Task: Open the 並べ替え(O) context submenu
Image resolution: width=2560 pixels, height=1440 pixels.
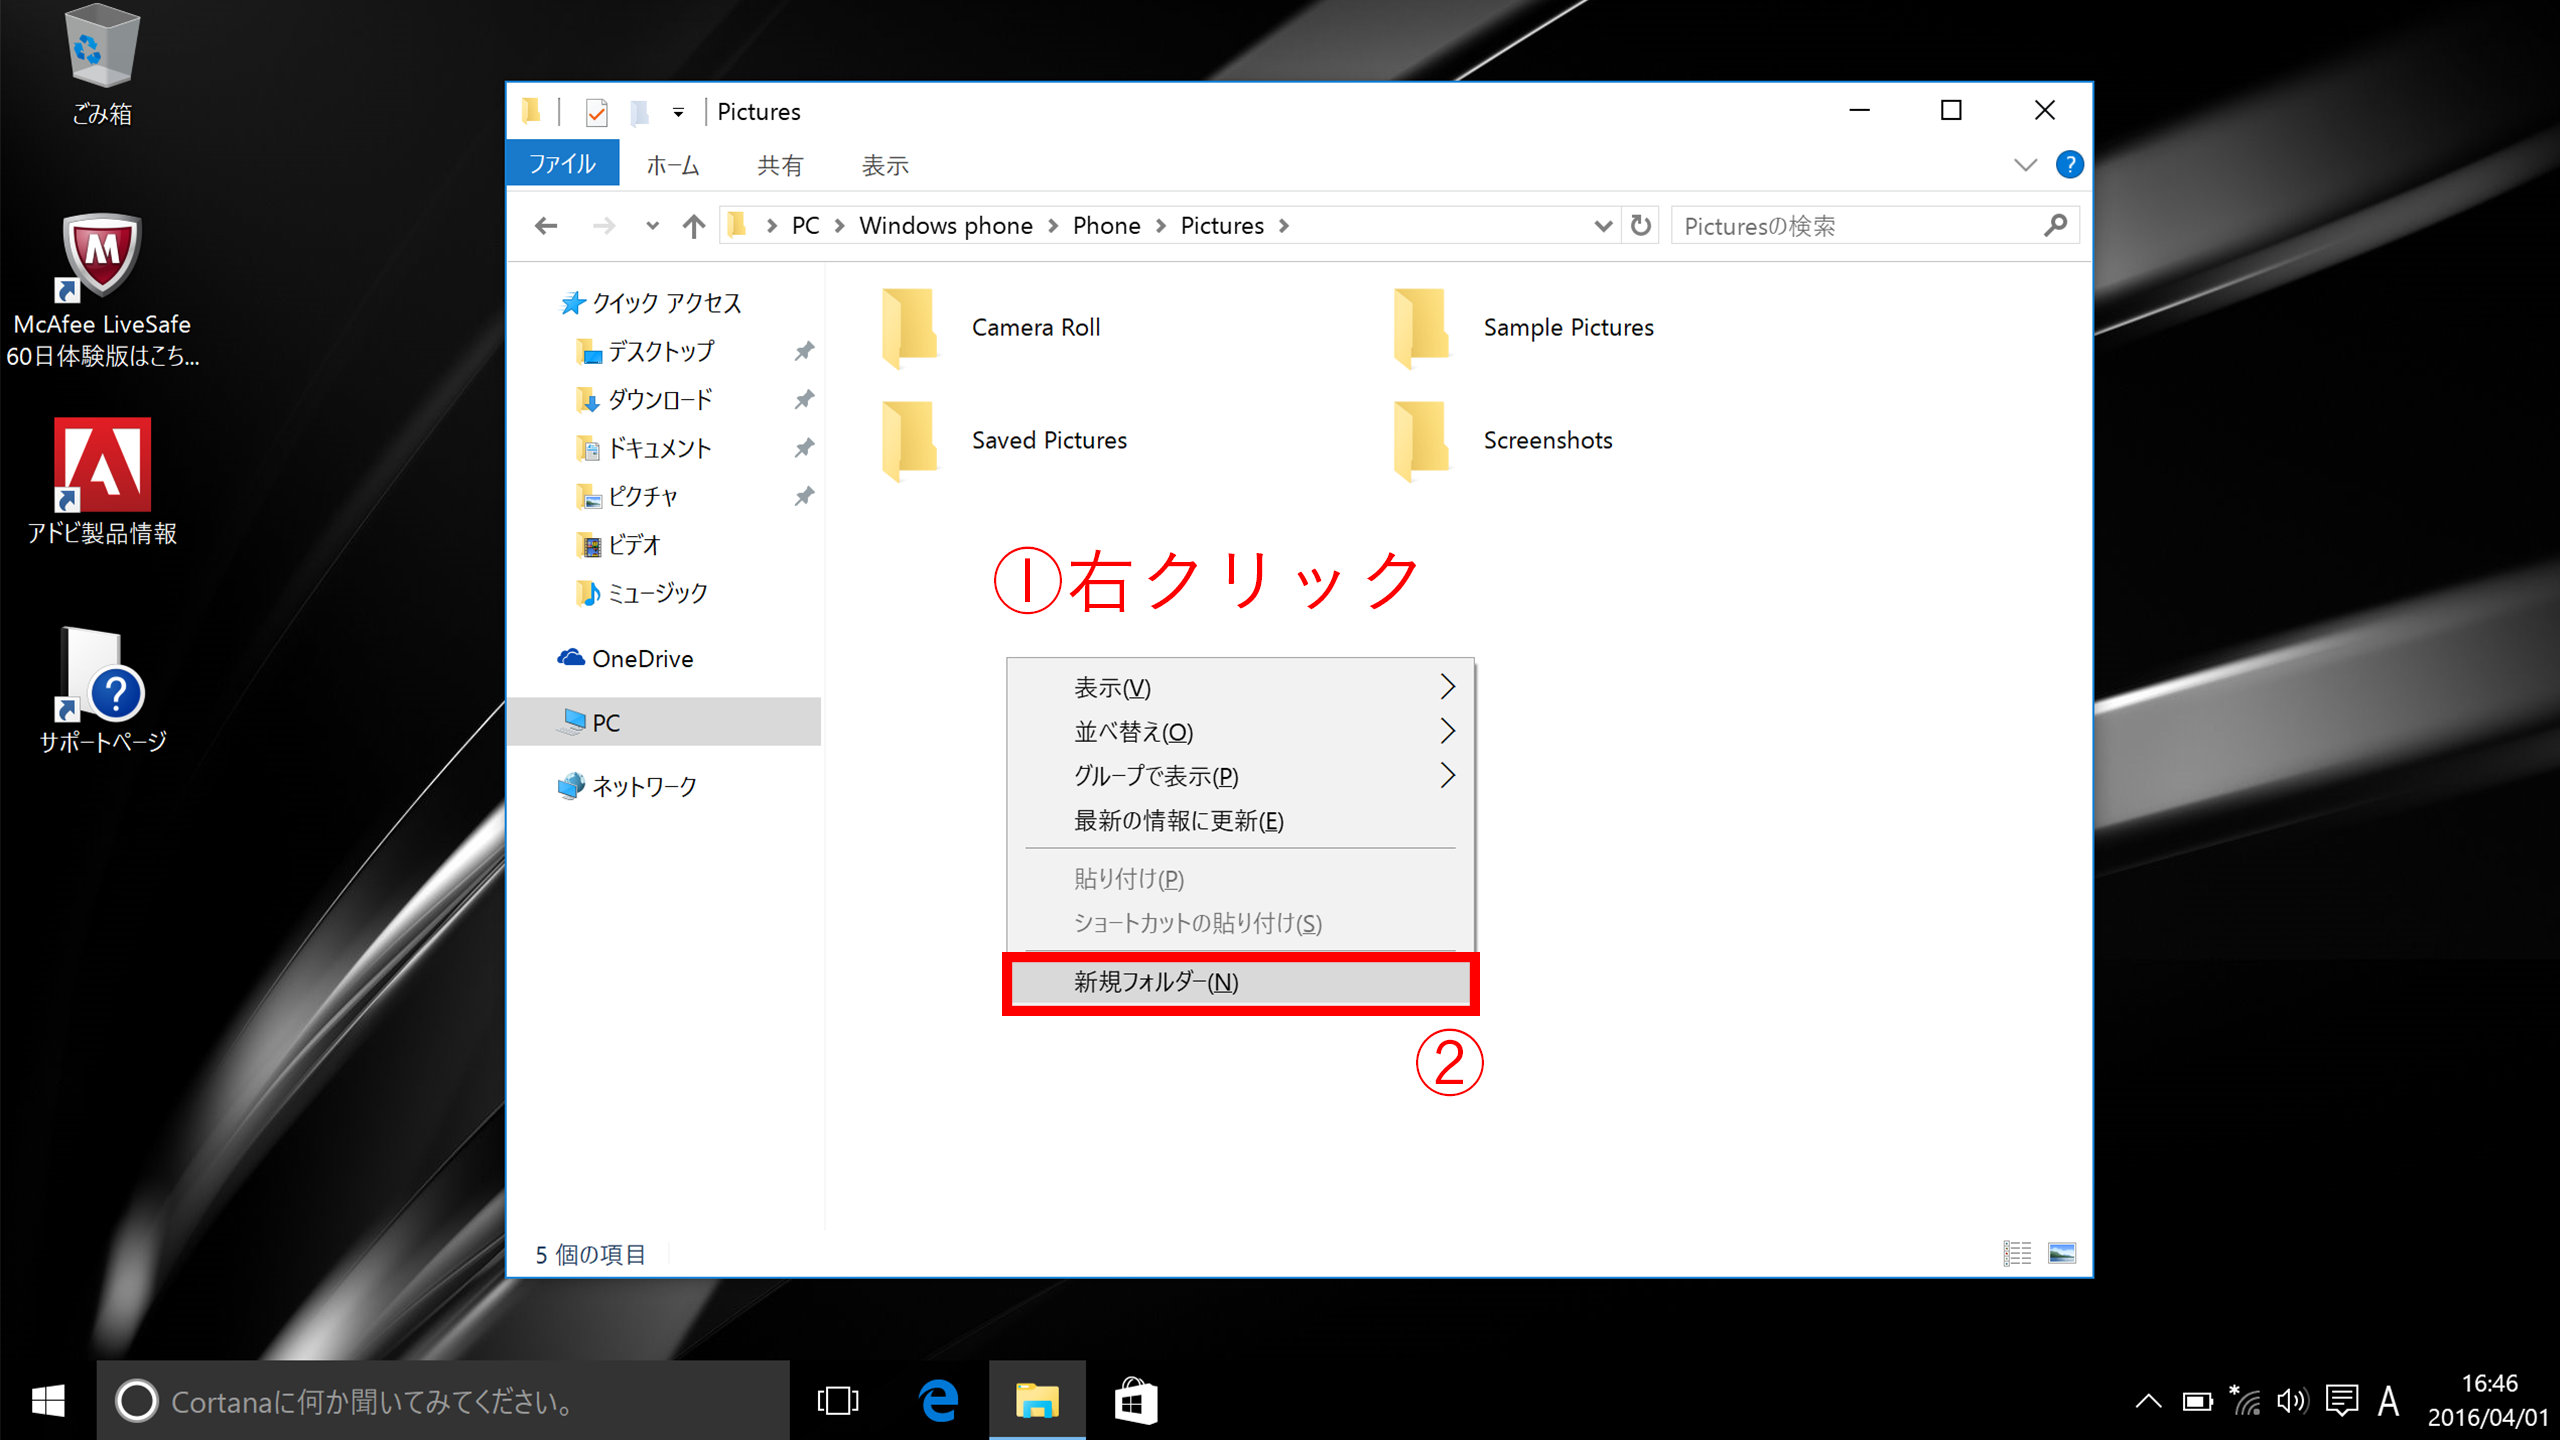Action: pyautogui.click(x=1240, y=731)
